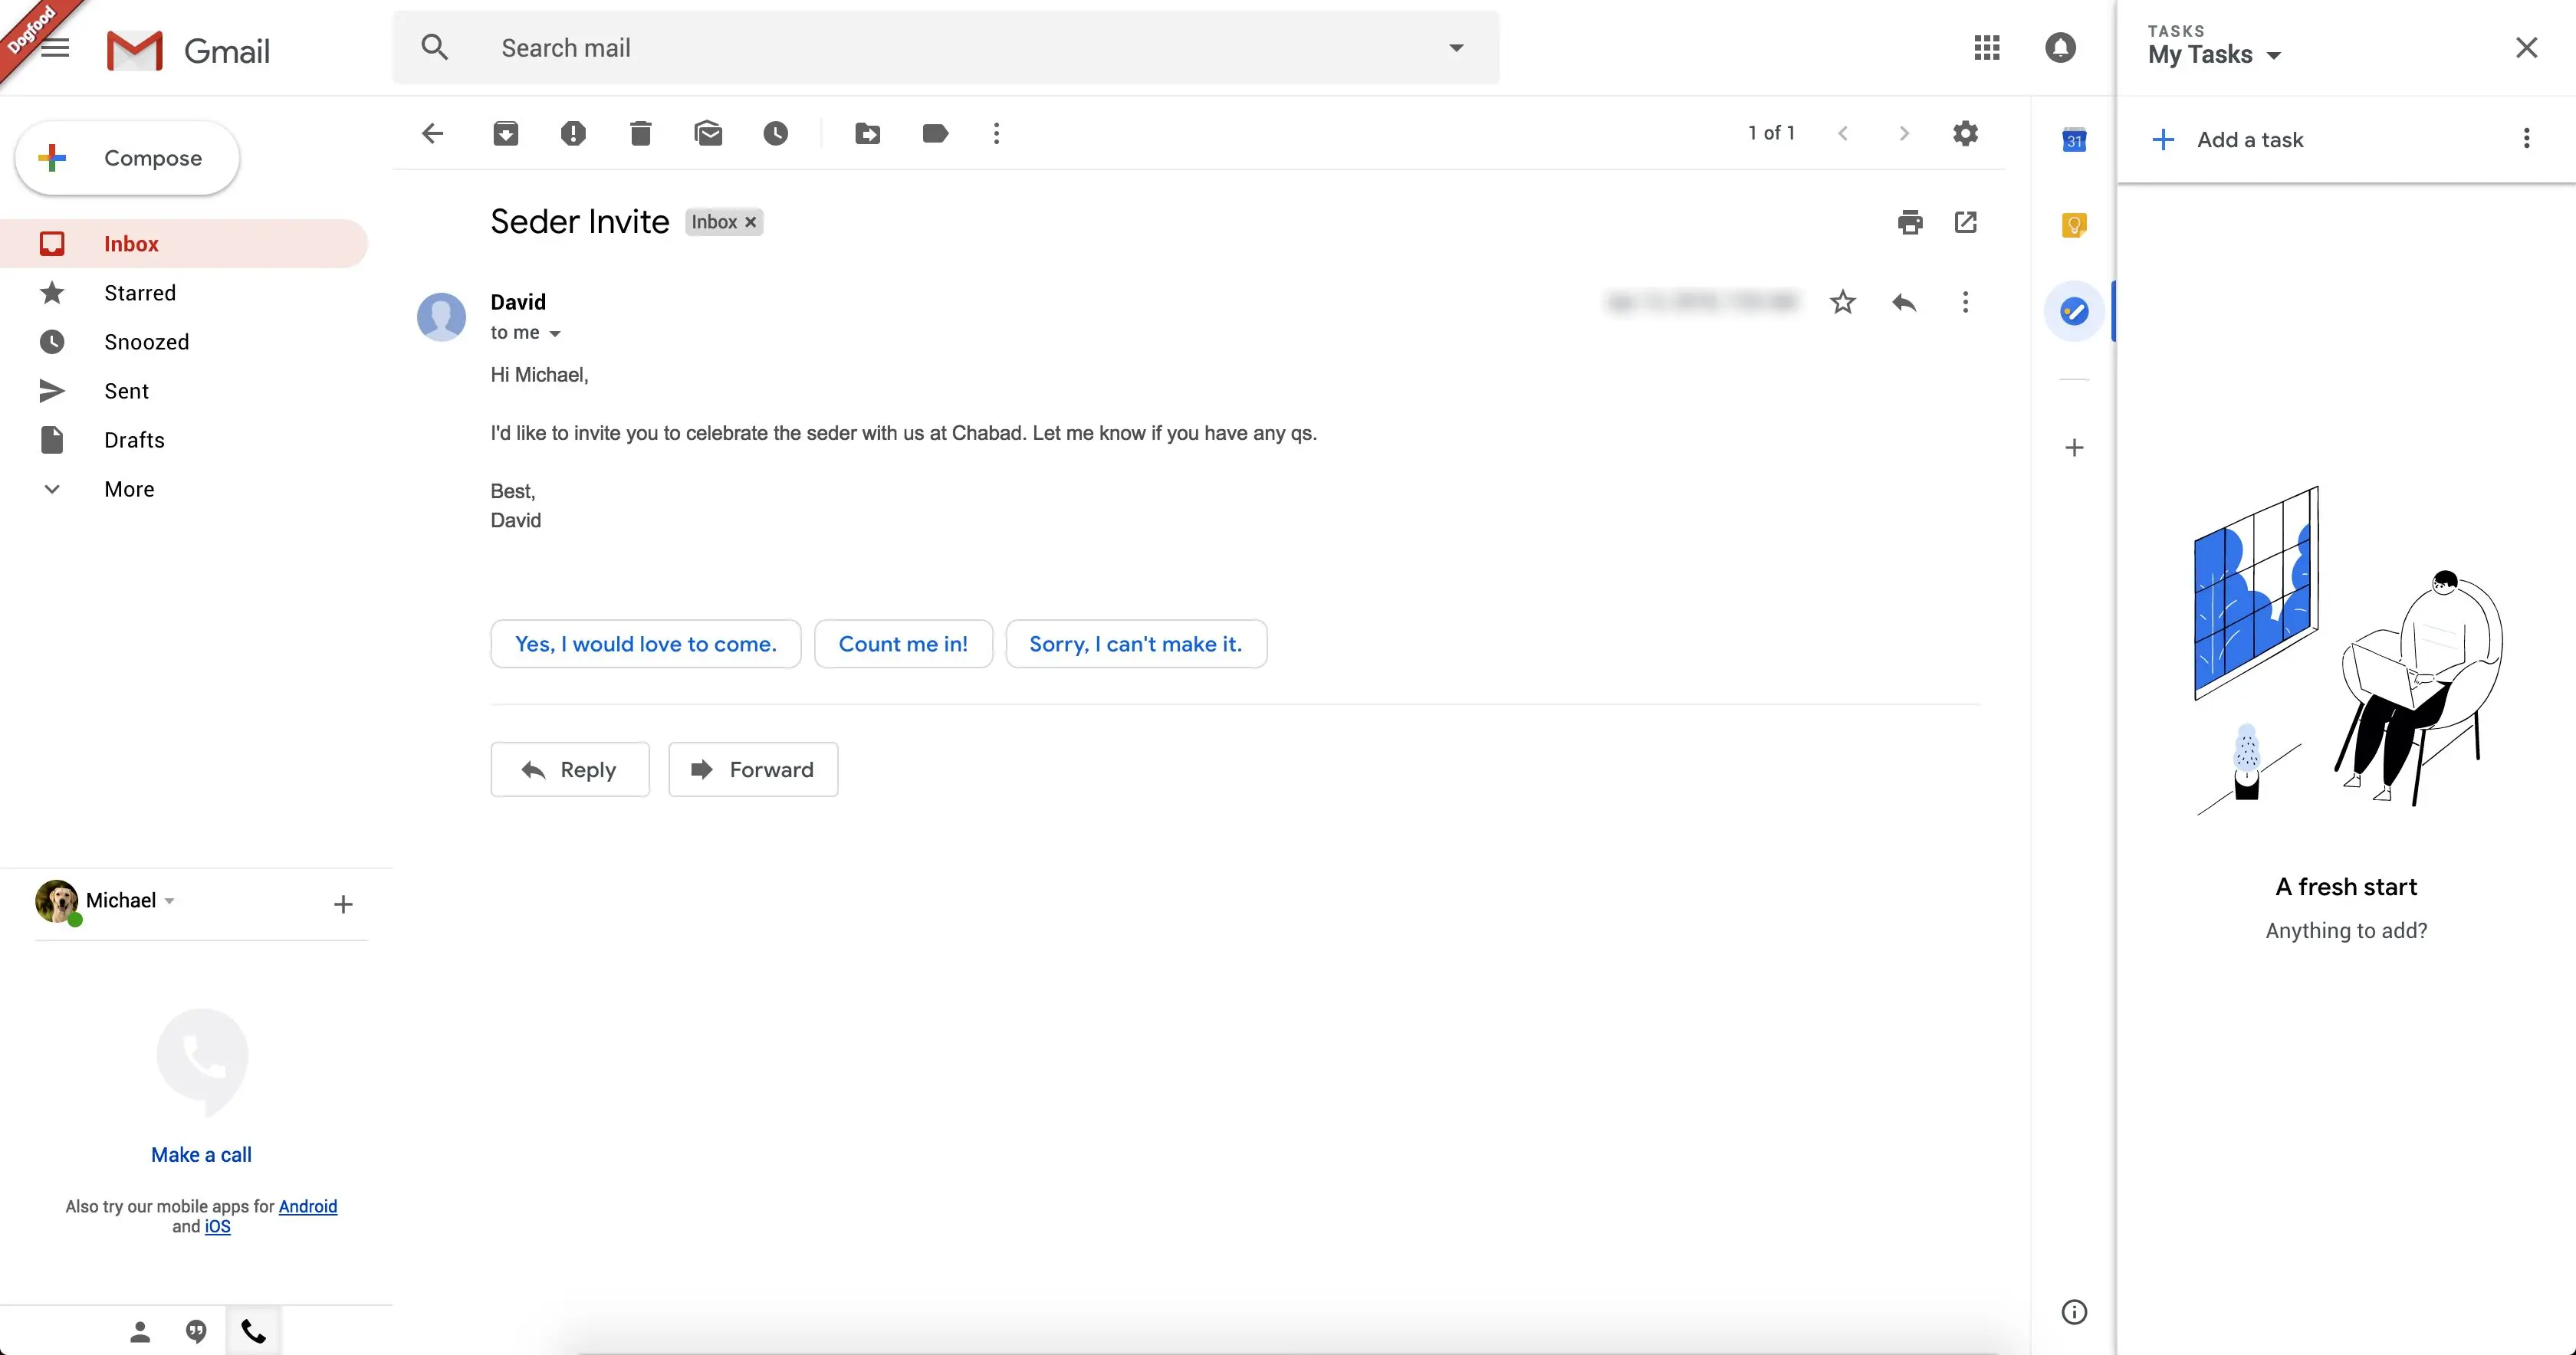This screenshot has width=2576, height=1355.
Task: Click the Android app link
Action: click(x=308, y=1206)
